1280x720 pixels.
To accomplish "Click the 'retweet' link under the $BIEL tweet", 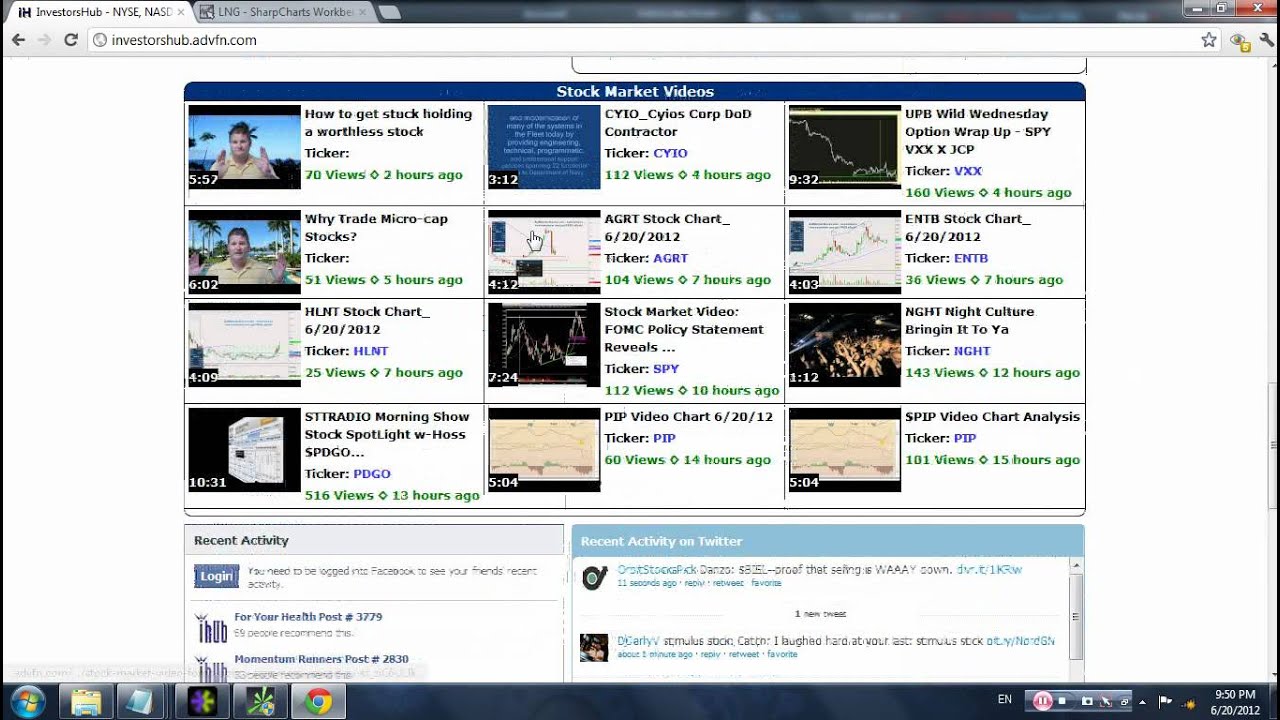I will pyautogui.click(x=727, y=582).
